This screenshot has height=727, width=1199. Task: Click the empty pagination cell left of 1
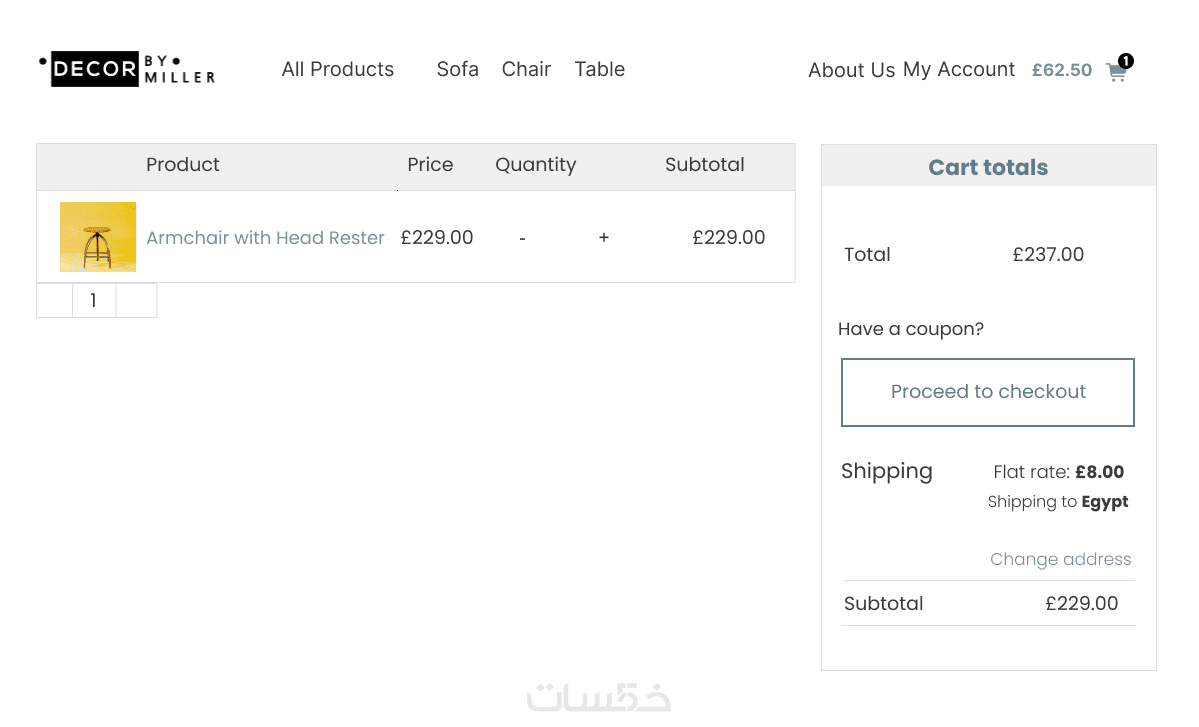[x=55, y=300]
